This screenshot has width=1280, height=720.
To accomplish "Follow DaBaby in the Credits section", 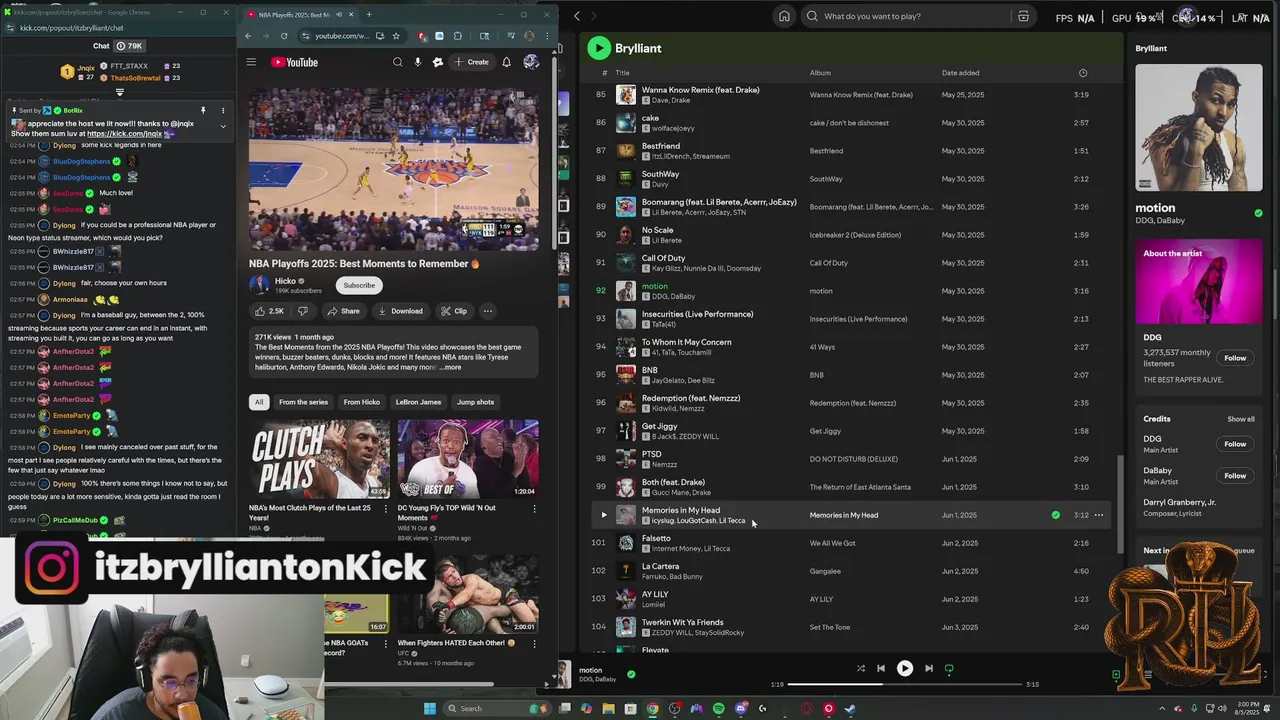I will (x=1235, y=476).
